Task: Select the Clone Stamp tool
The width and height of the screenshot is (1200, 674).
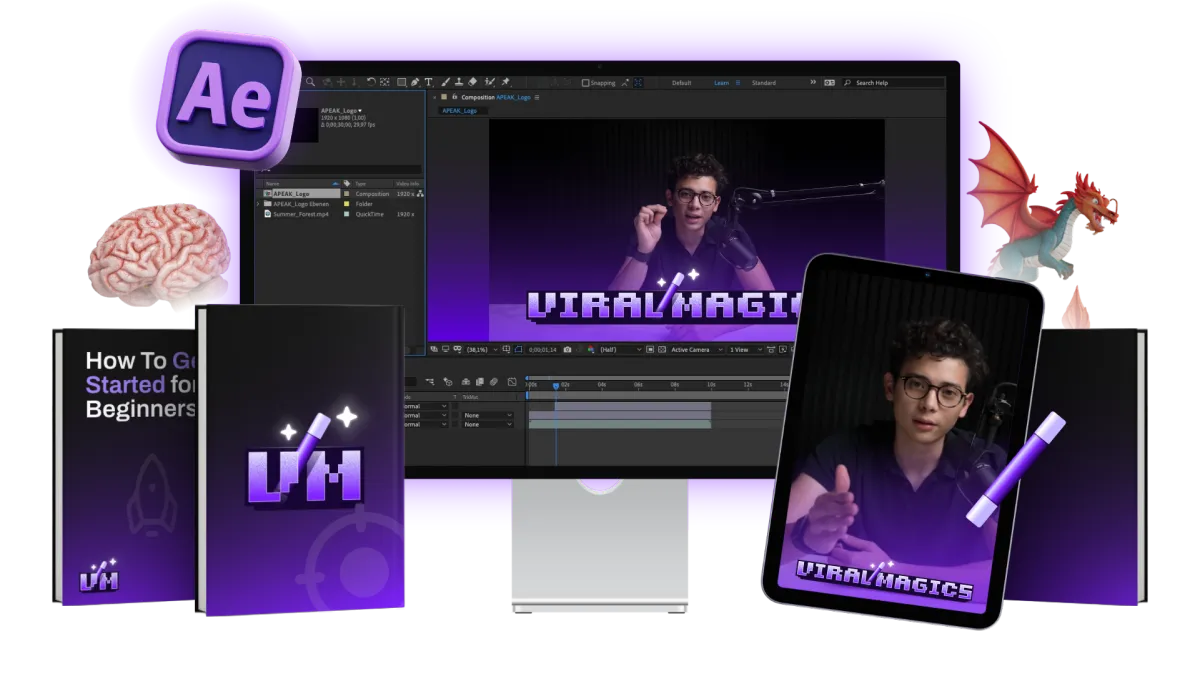Action: 459,82
